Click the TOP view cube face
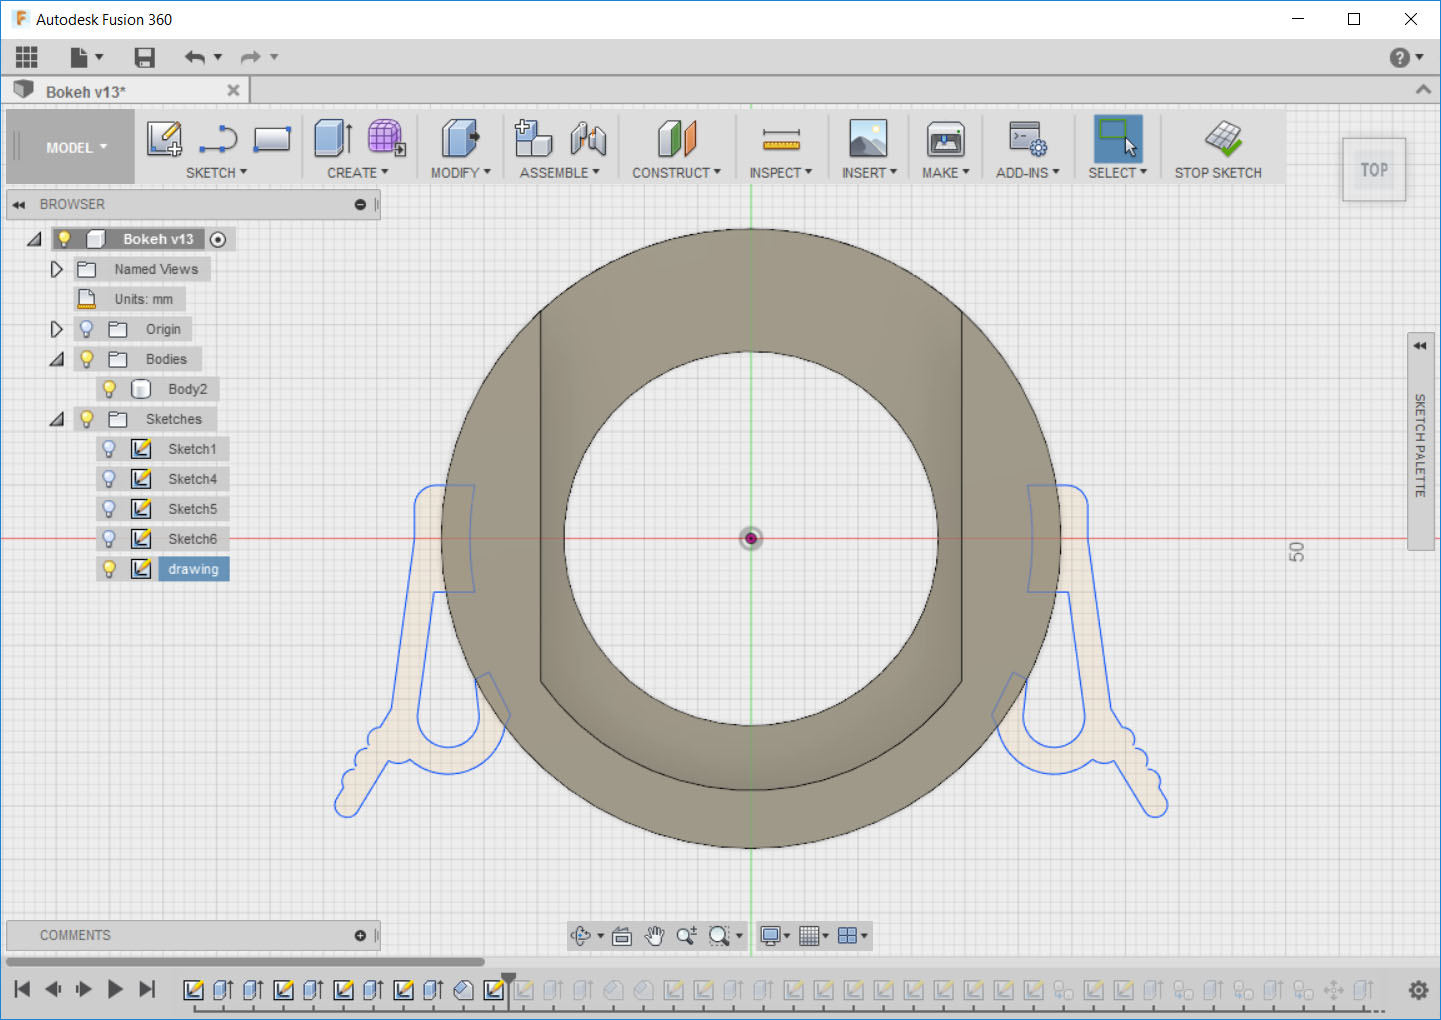The height and width of the screenshot is (1020, 1441). click(x=1374, y=170)
